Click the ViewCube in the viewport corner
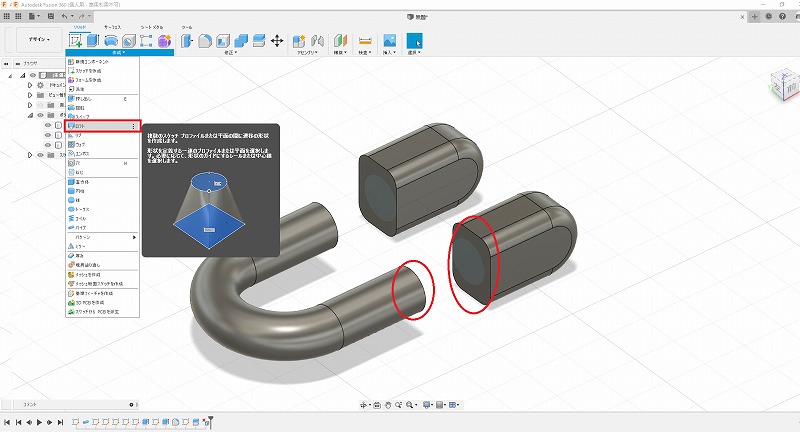 (x=782, y=87)
